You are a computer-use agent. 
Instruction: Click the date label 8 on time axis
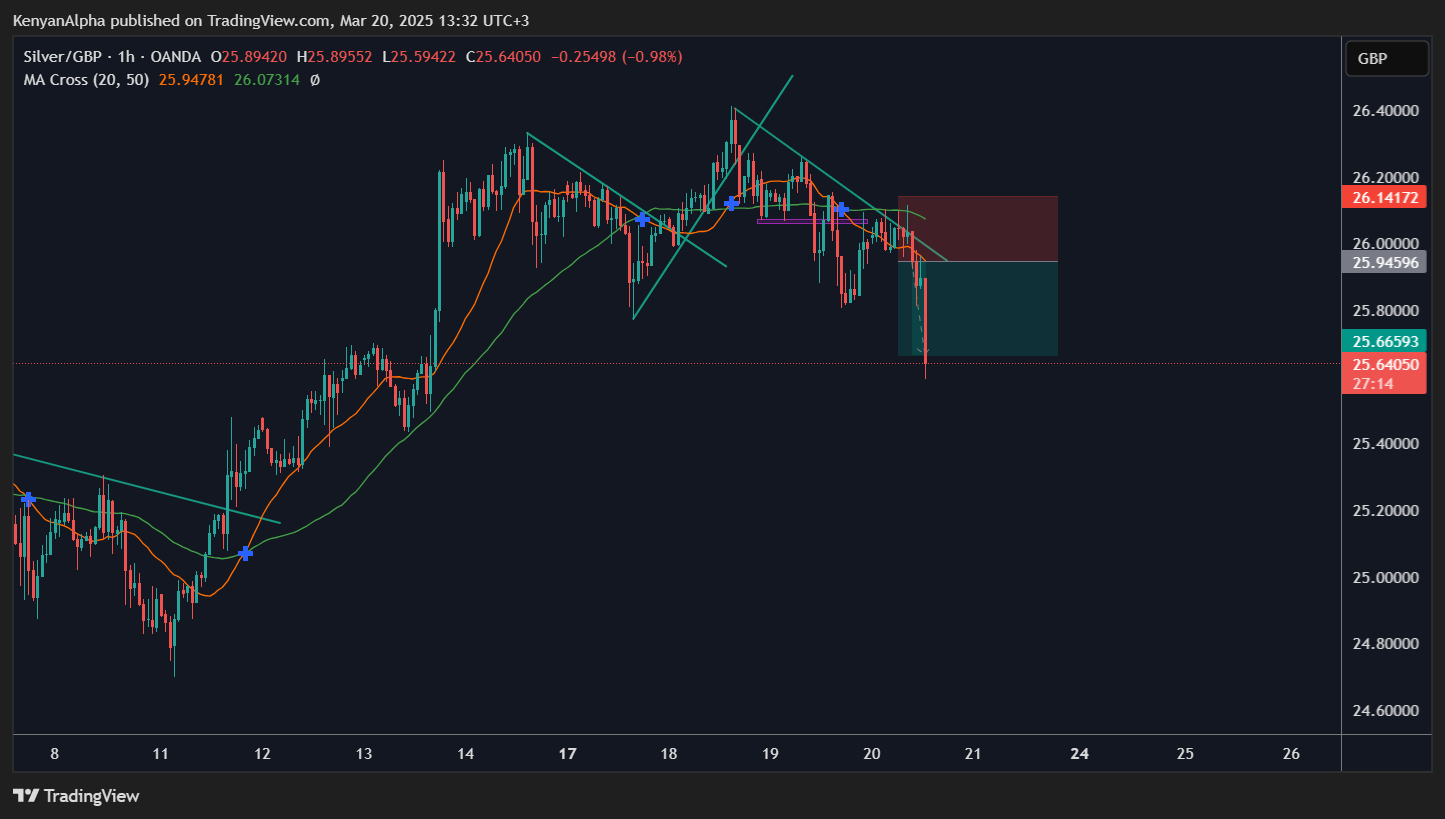pyautogui.click(x=54, y=753)
